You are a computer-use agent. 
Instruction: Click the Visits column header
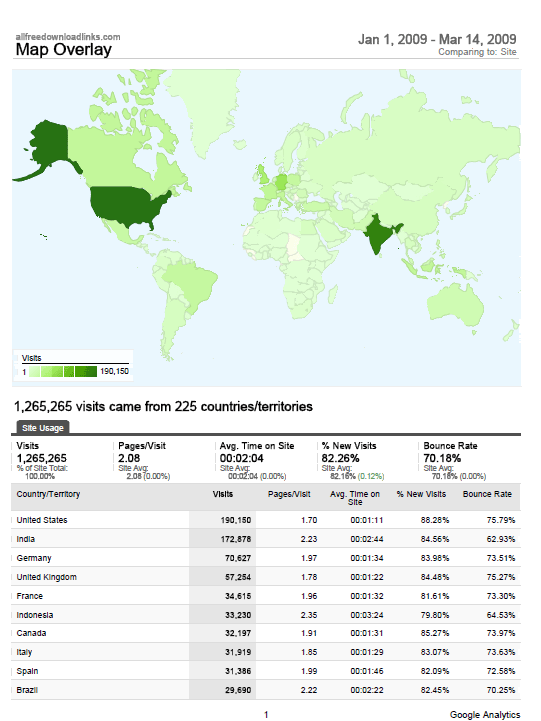(223, 494)
